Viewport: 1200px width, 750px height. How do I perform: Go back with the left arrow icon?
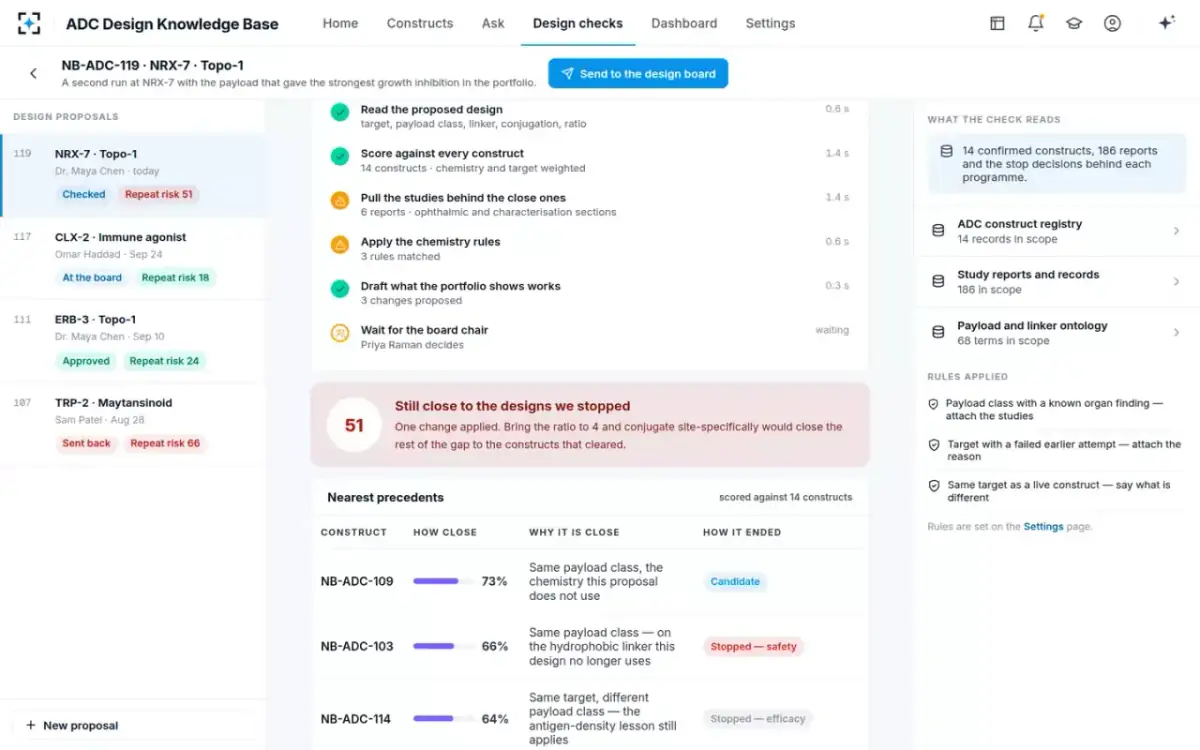pos(33,73)
